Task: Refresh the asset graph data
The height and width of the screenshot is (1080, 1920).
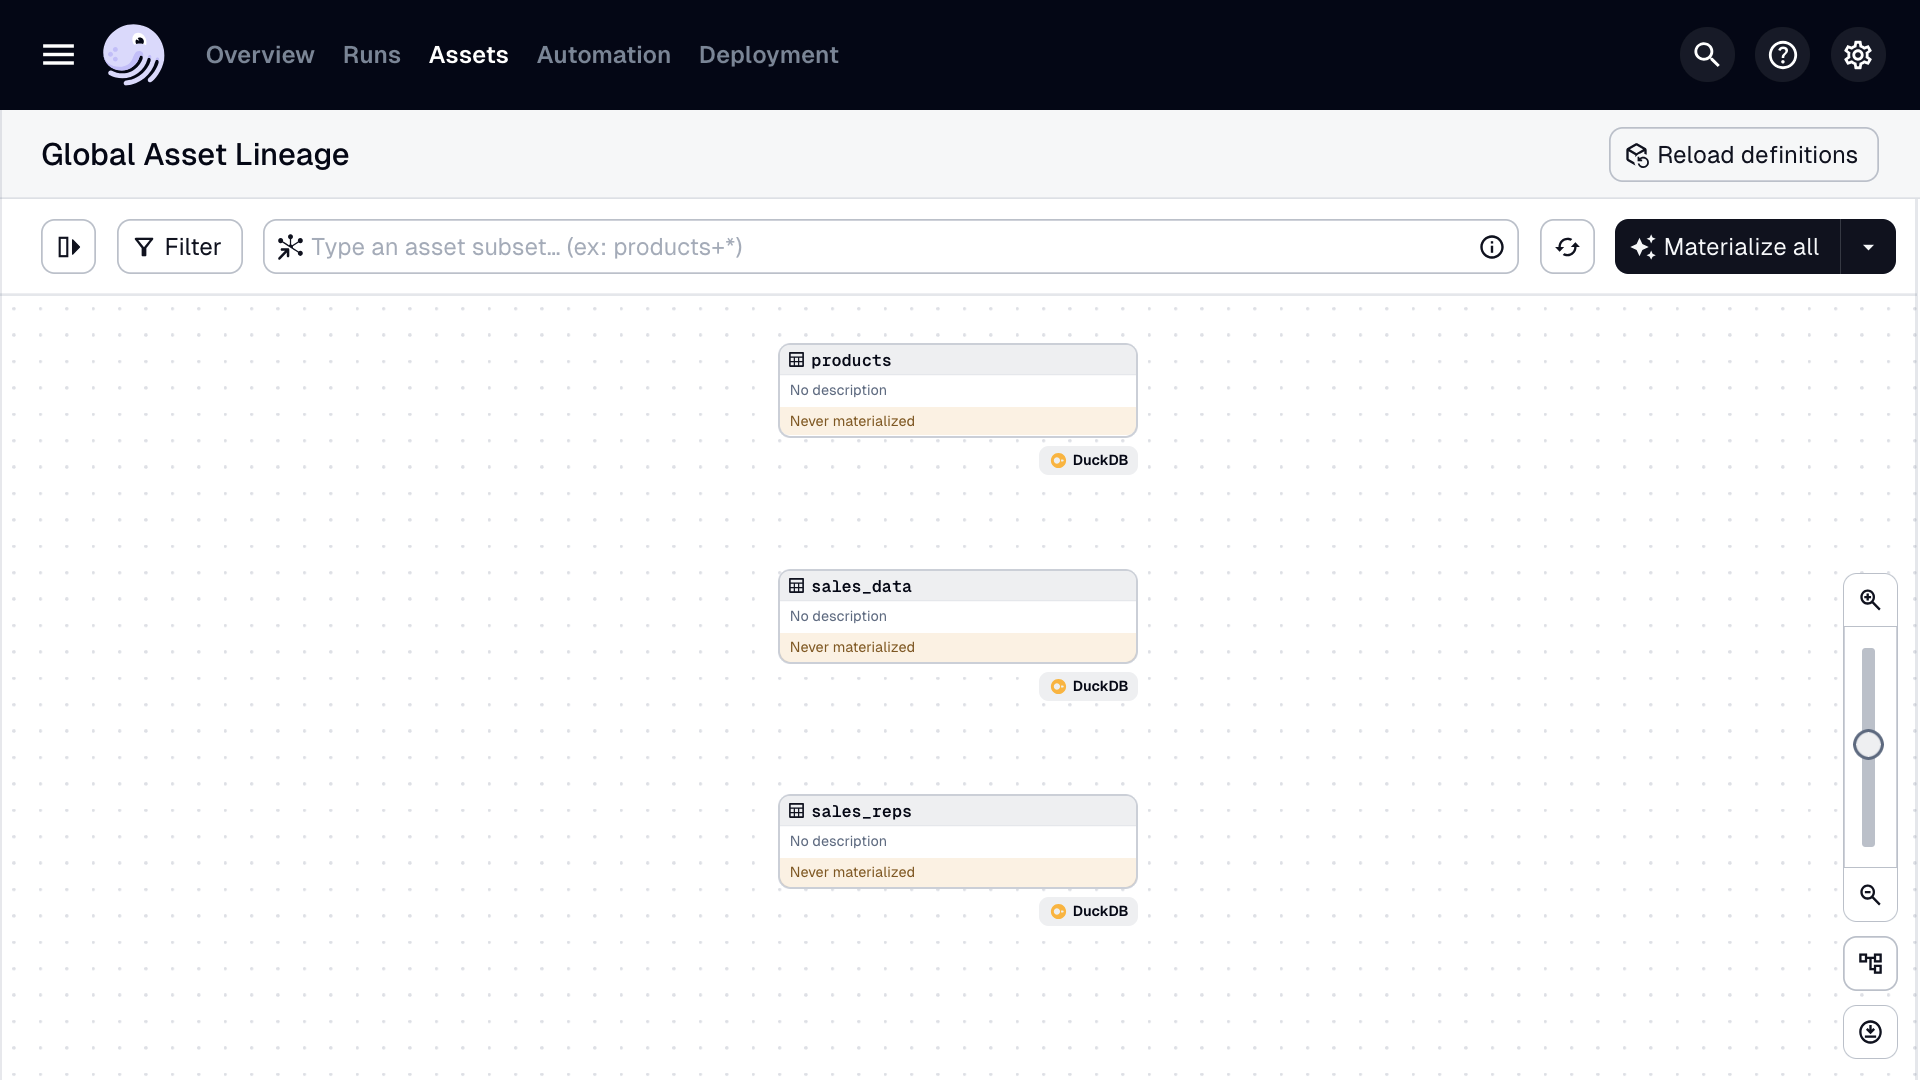Action: (x=1567, y=247)
